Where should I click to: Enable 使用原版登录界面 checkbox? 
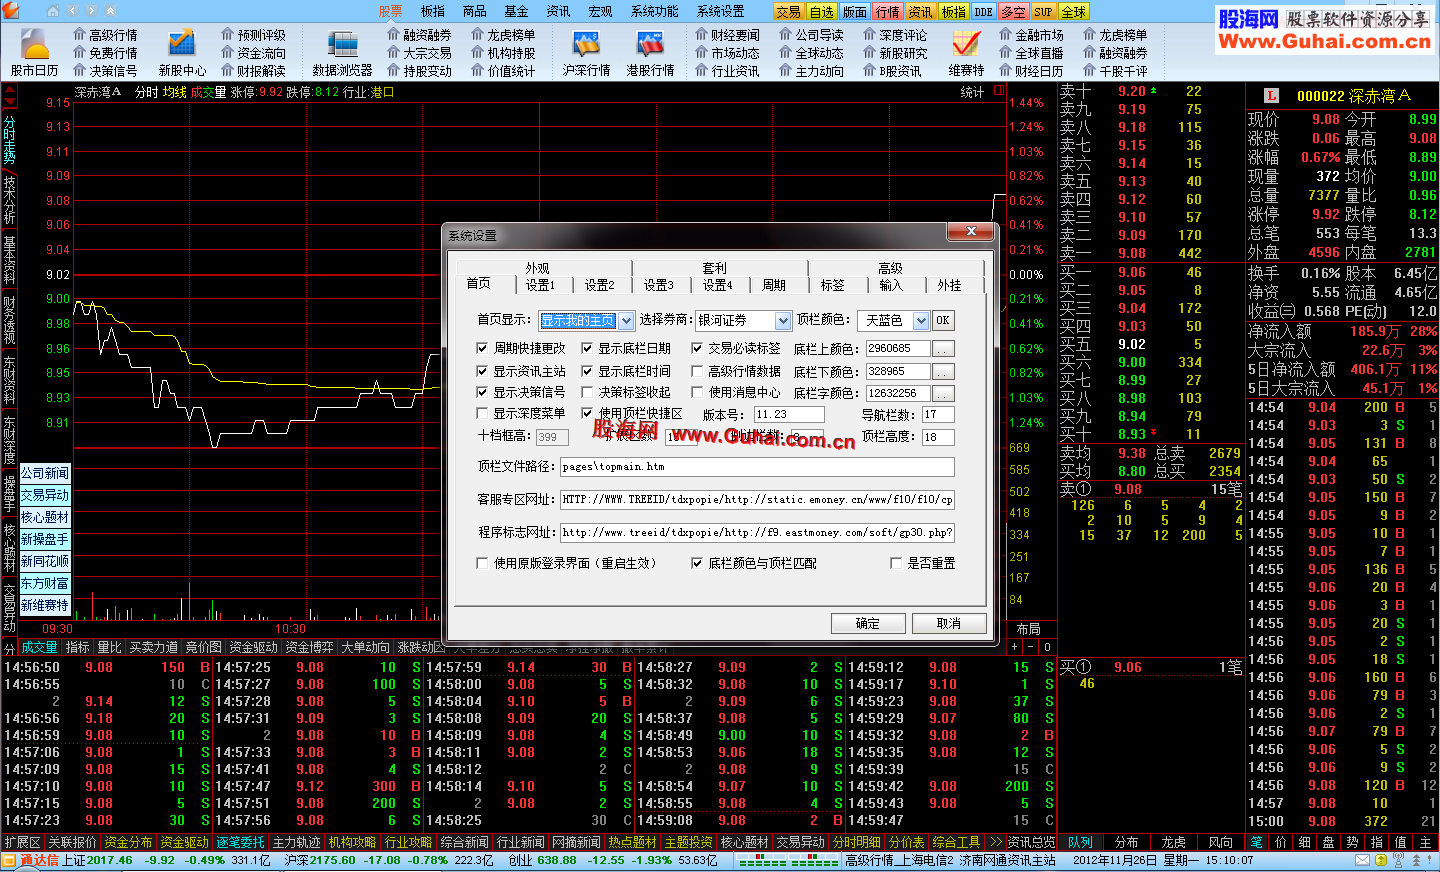(x=483, y=563)
